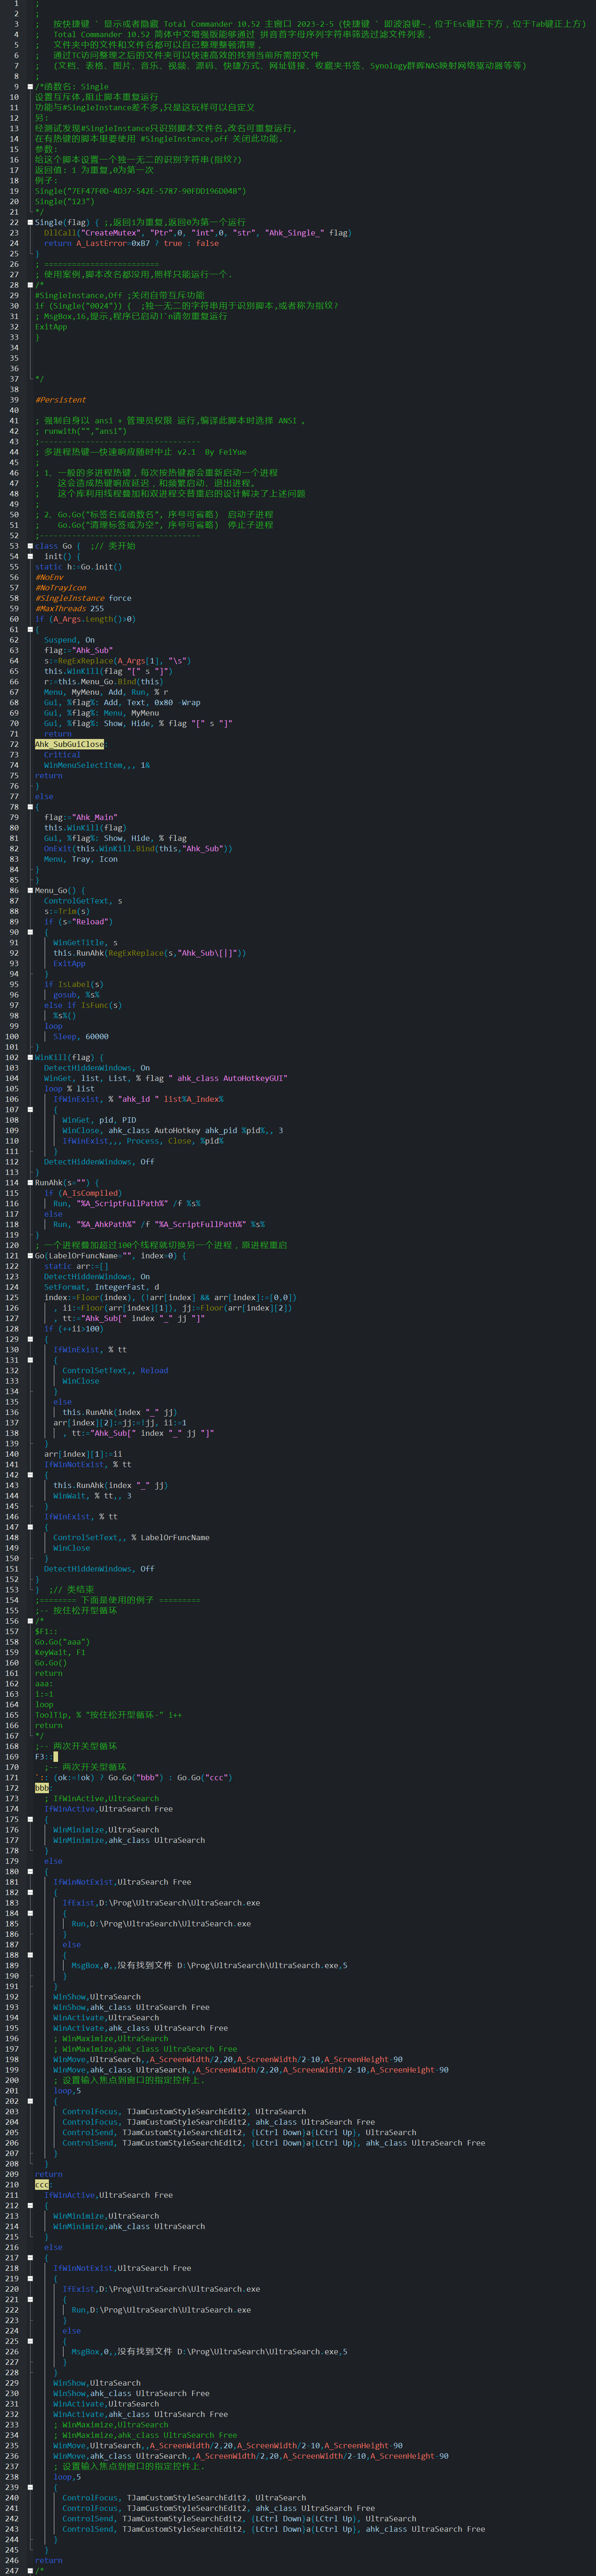Click 'SetFormat, IntegerFast, d' line
Image resolution: width=596 pixels, height=2576 pixels.
click(x=101, y=1287)
